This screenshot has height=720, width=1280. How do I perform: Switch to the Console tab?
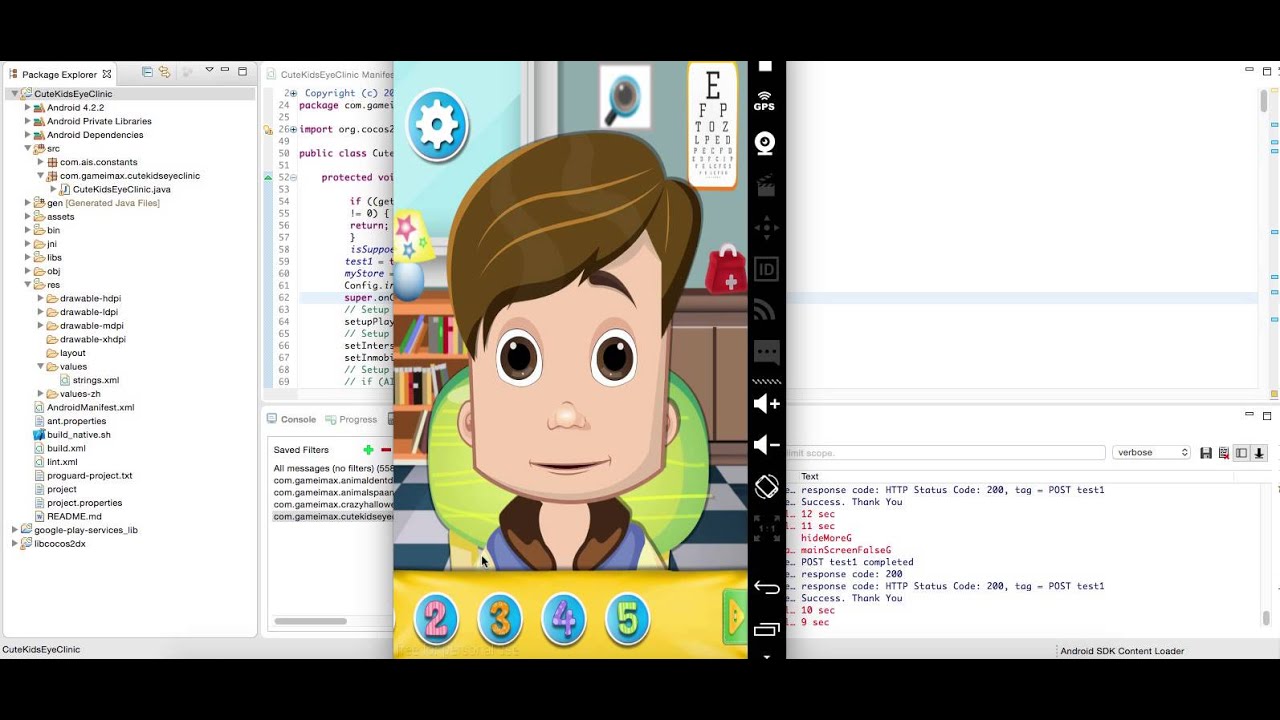click(291, 420)
